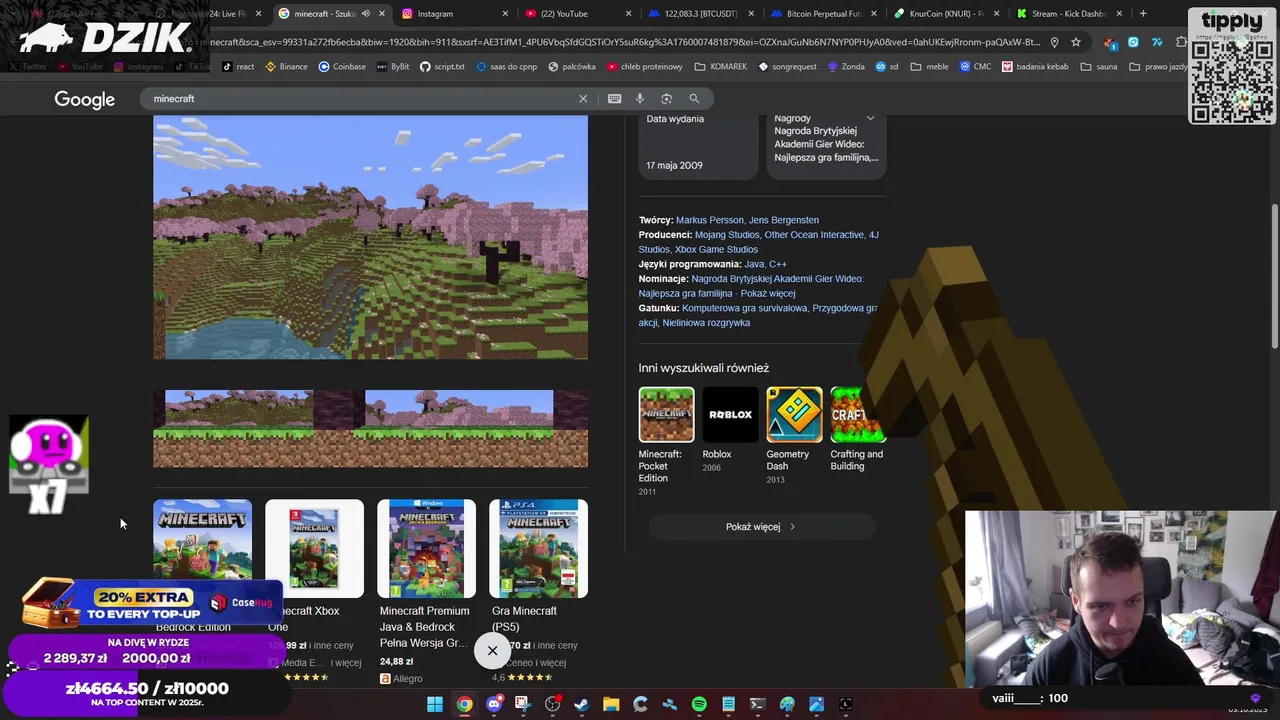
Task: Open Steam from the taskbar
Action: point(581,704)
